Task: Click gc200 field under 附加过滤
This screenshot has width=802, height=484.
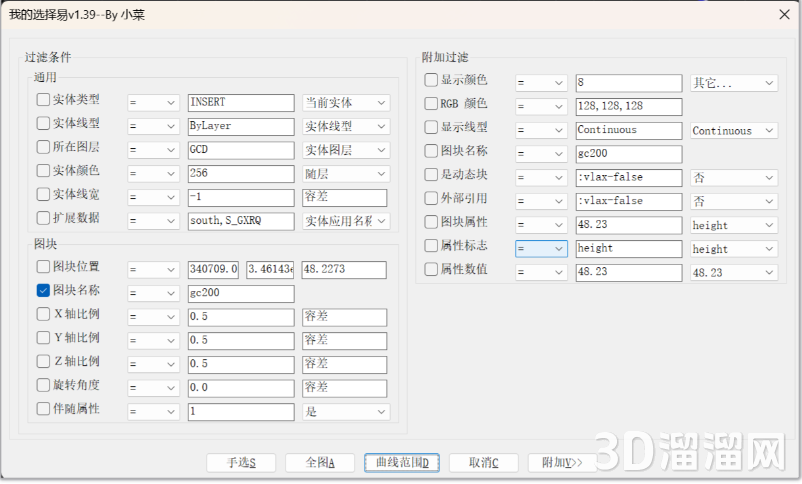Action: [x=629, y=154]
